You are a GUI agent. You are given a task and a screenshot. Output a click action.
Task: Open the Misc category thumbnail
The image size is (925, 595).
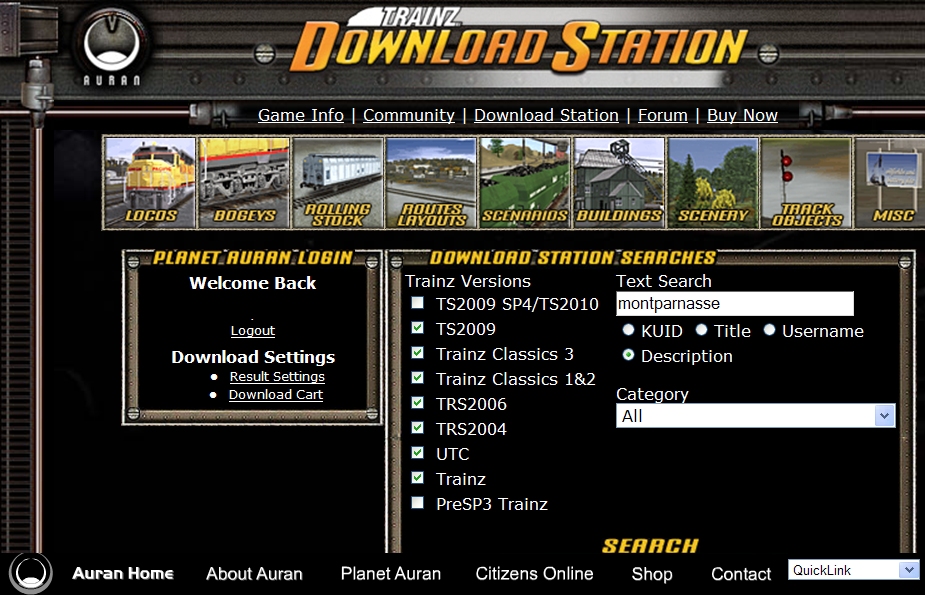pos(890,183)
